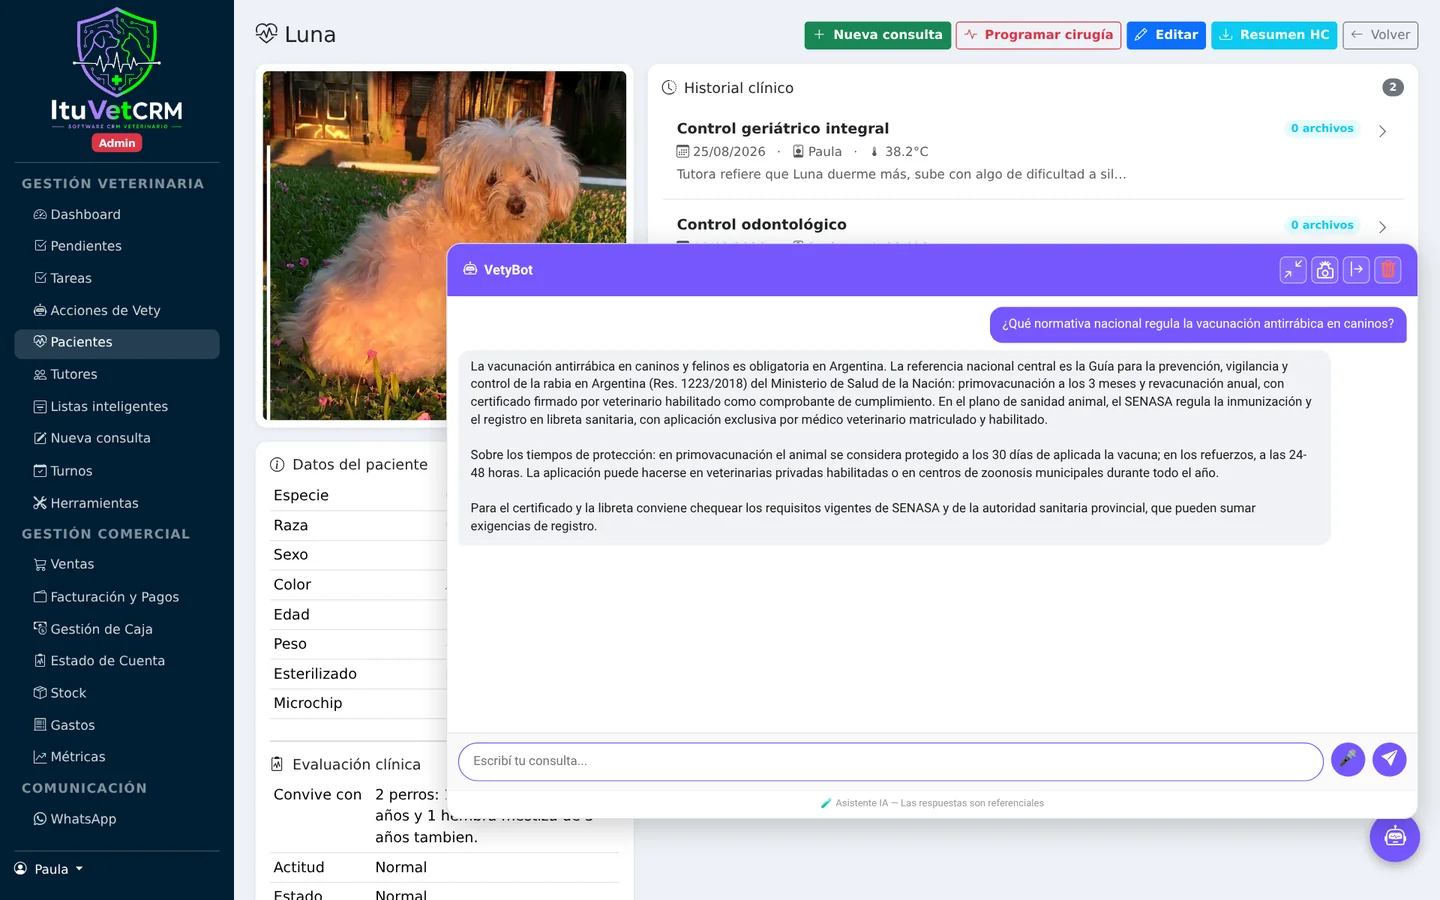Go to Turnos section
Image resolution: width=1440 pixels, height=900 pixels.
(x=117, y=471)
